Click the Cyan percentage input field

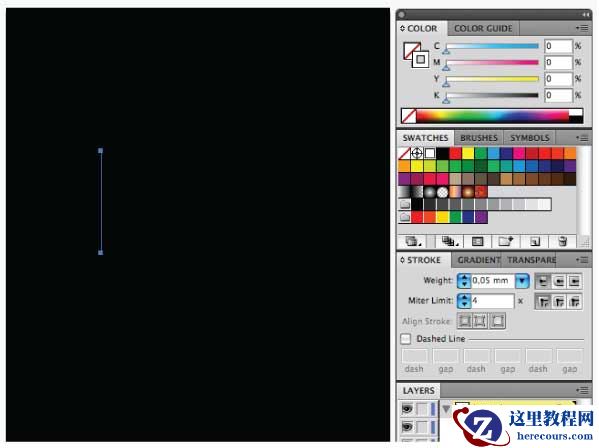559,46
